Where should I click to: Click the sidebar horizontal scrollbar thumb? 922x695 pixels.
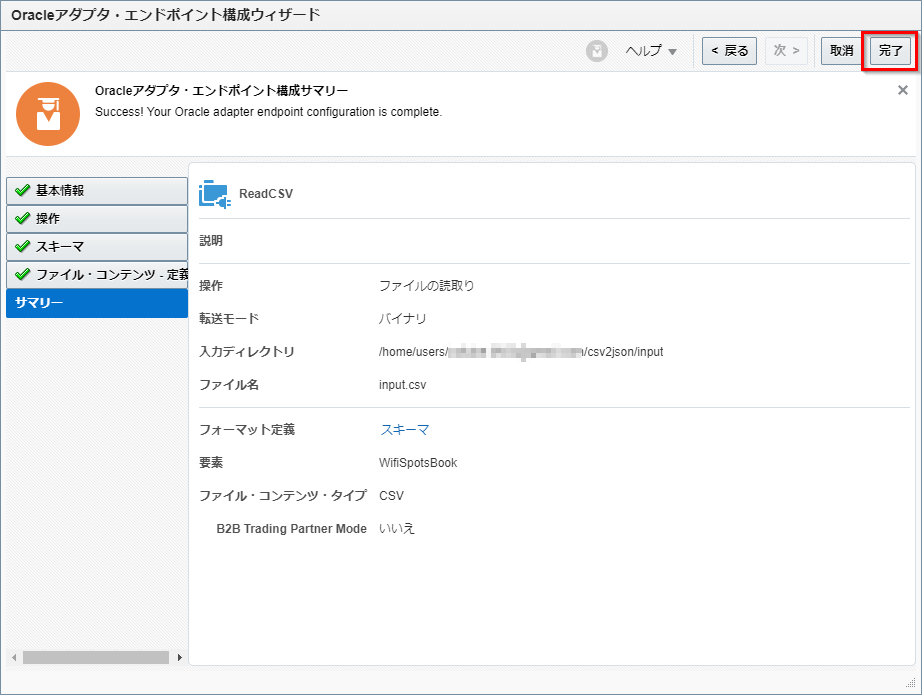tap(95, 658)
